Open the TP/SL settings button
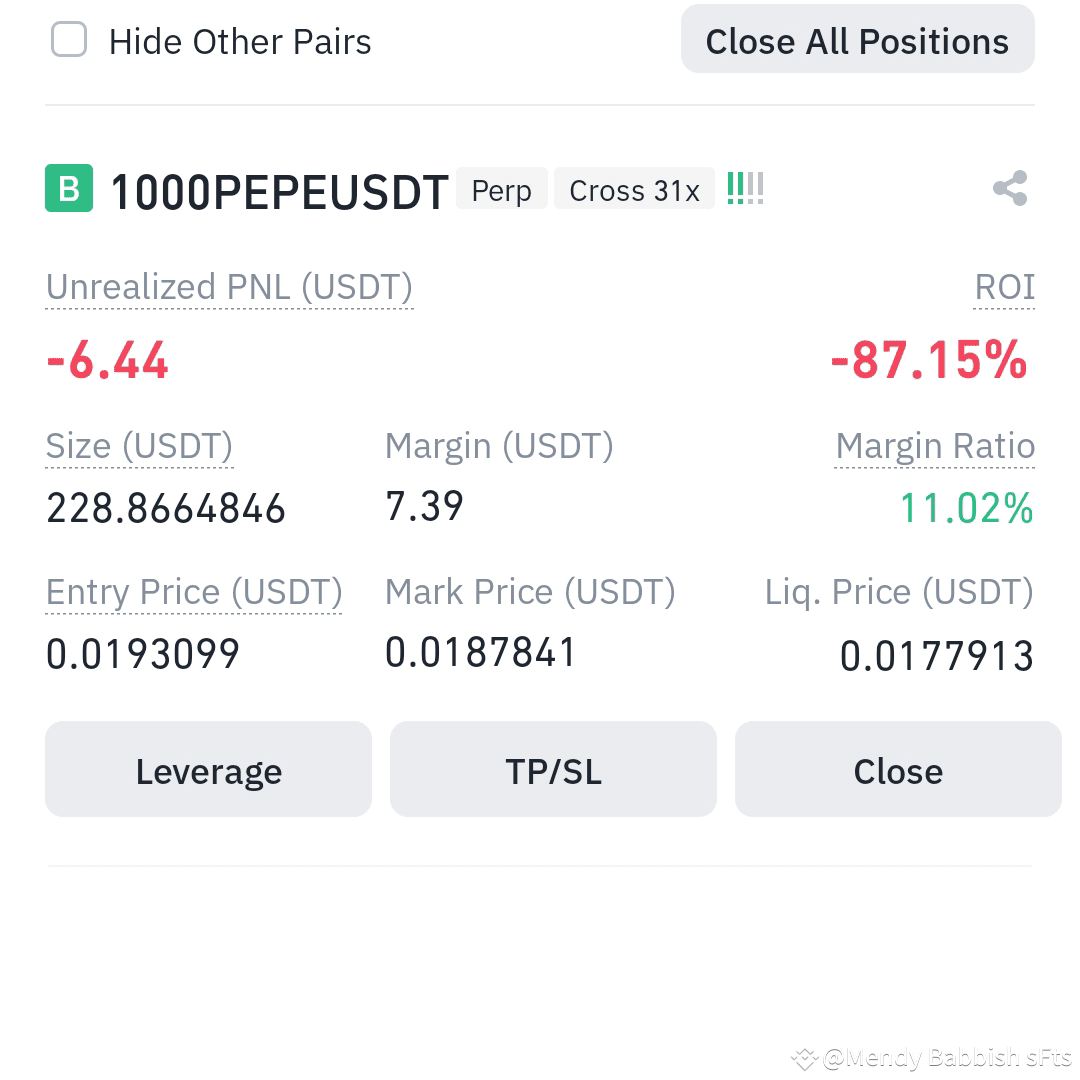The width and height of the screenshot is (1080, 1080). click(x=553, y=769)
